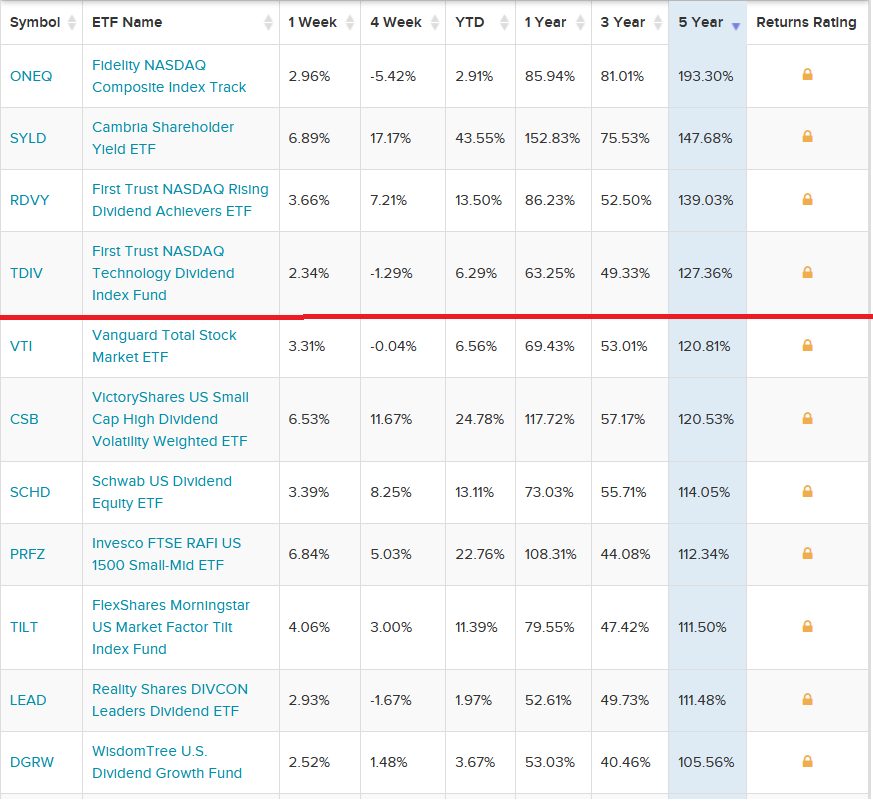Click lock icon in PRFZ row
Image resolution: width=873 pixels, height=801 pixels.
click(807, 553)
